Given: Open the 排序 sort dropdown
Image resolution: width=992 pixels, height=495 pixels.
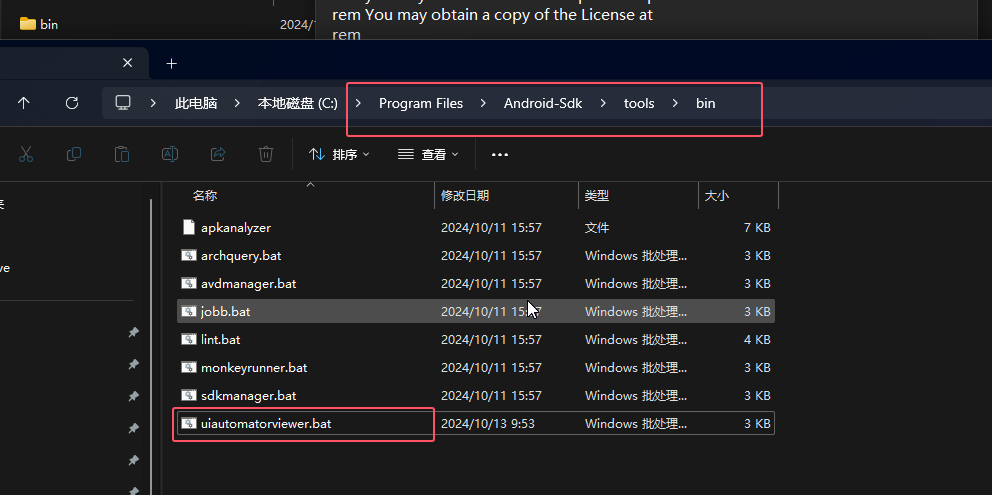Looking at the screenshot, I should pyautogui.click(x=339, y=154).
